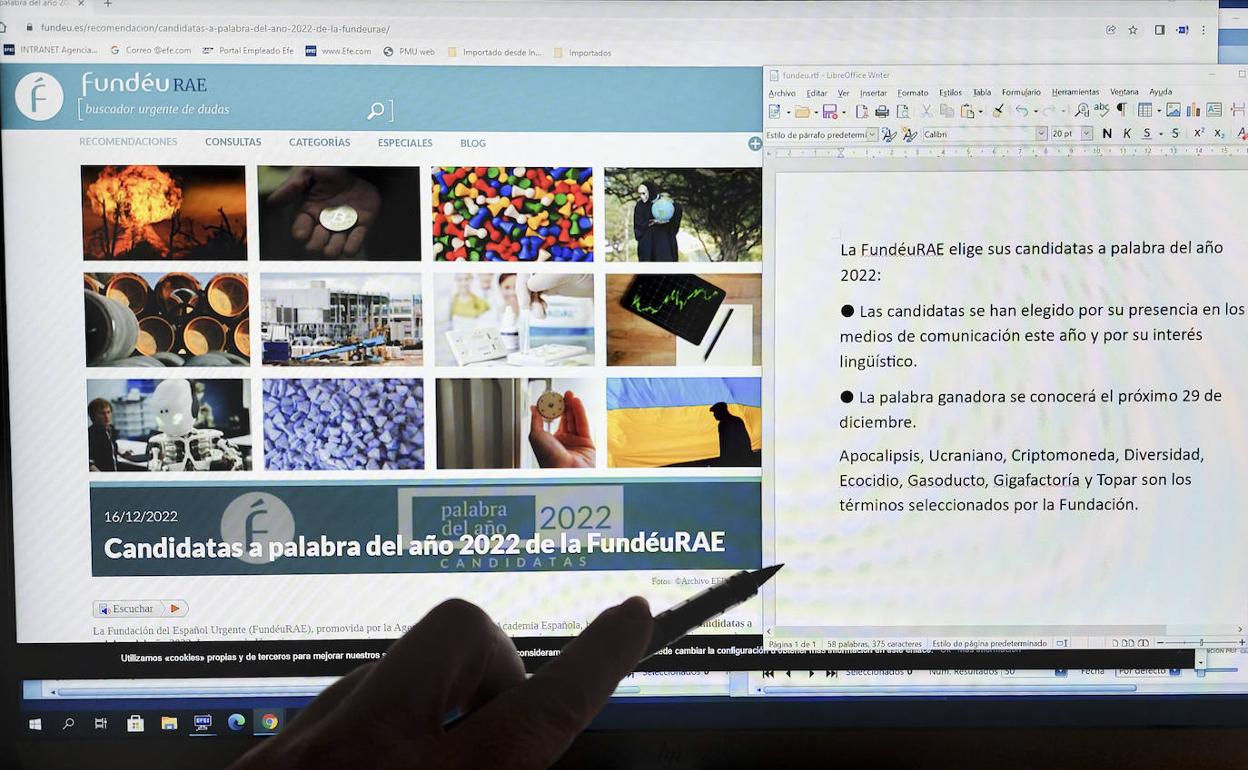Click the undo arrow in Writer toolbar
The image size is (1248, 770).
coord(1020,111)
